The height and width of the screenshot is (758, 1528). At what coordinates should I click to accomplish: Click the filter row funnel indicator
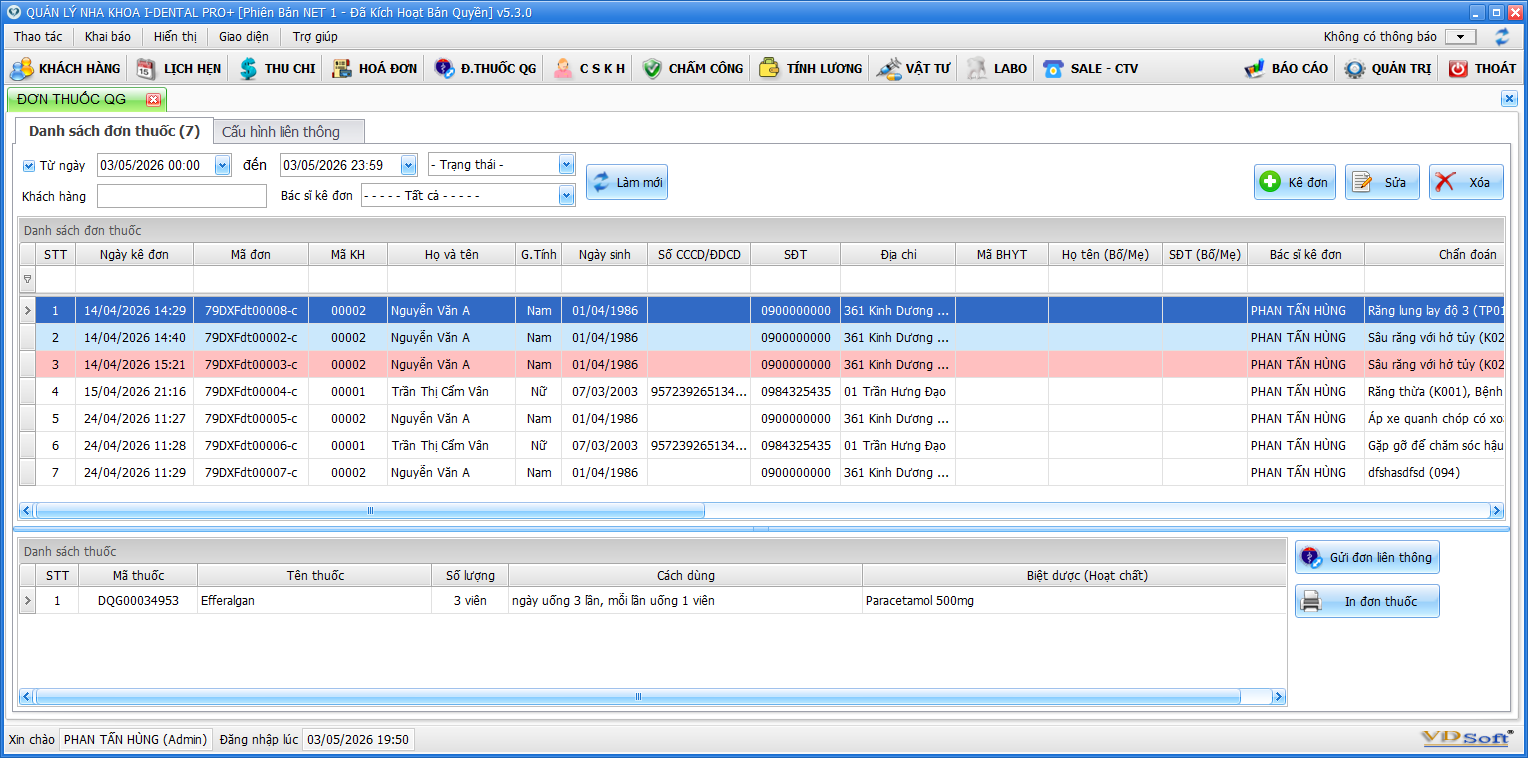[27, 279]
